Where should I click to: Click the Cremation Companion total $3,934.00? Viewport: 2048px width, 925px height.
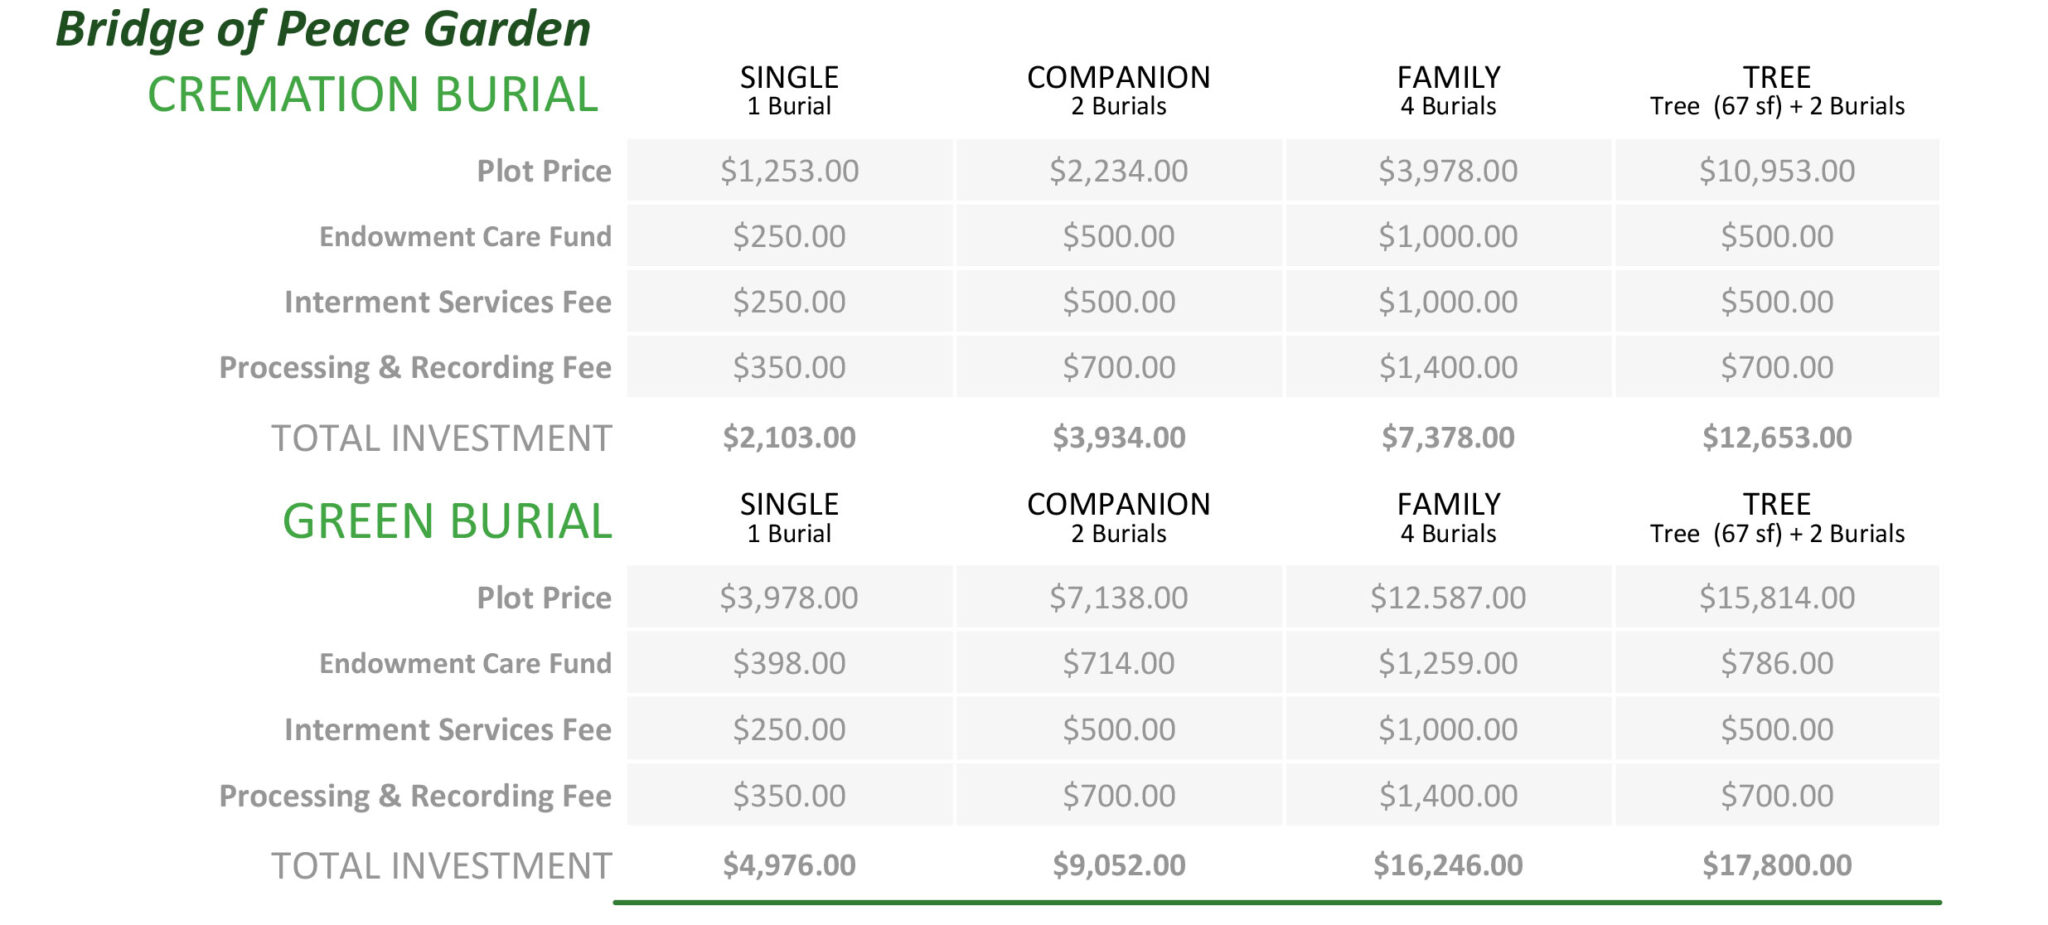[x=1118, y=437]
